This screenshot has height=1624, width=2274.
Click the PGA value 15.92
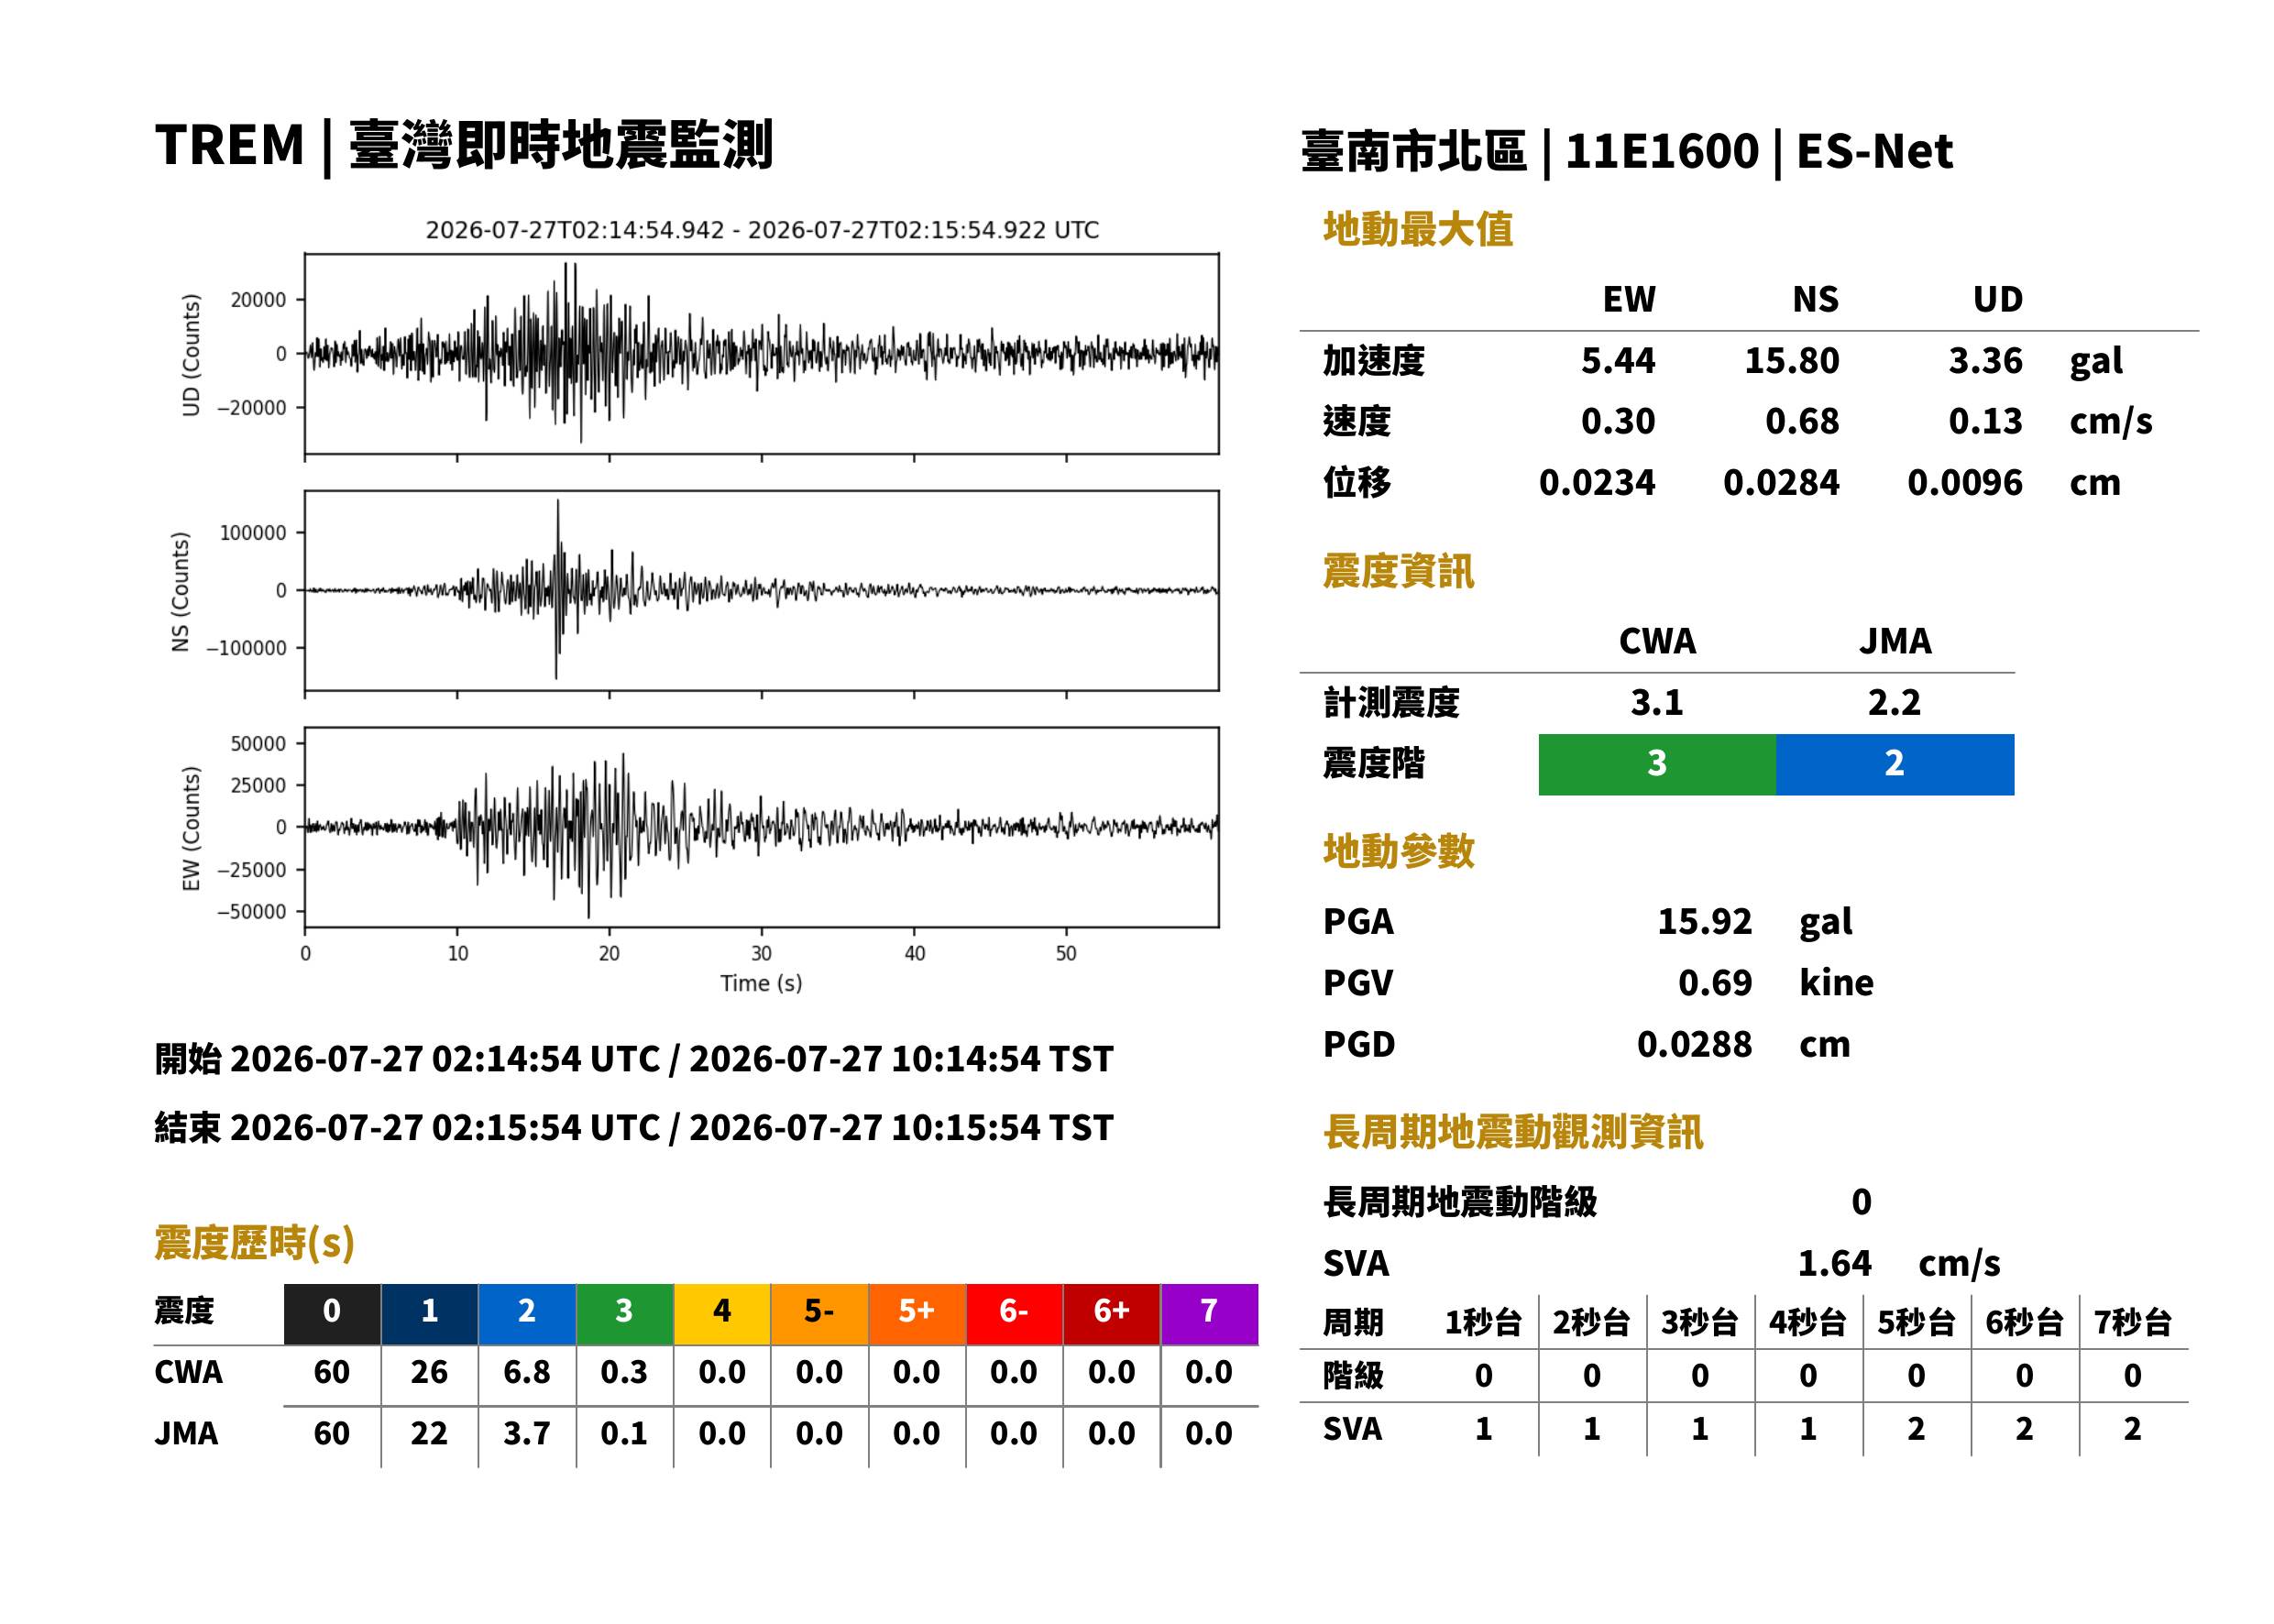tap(1705, 921)
